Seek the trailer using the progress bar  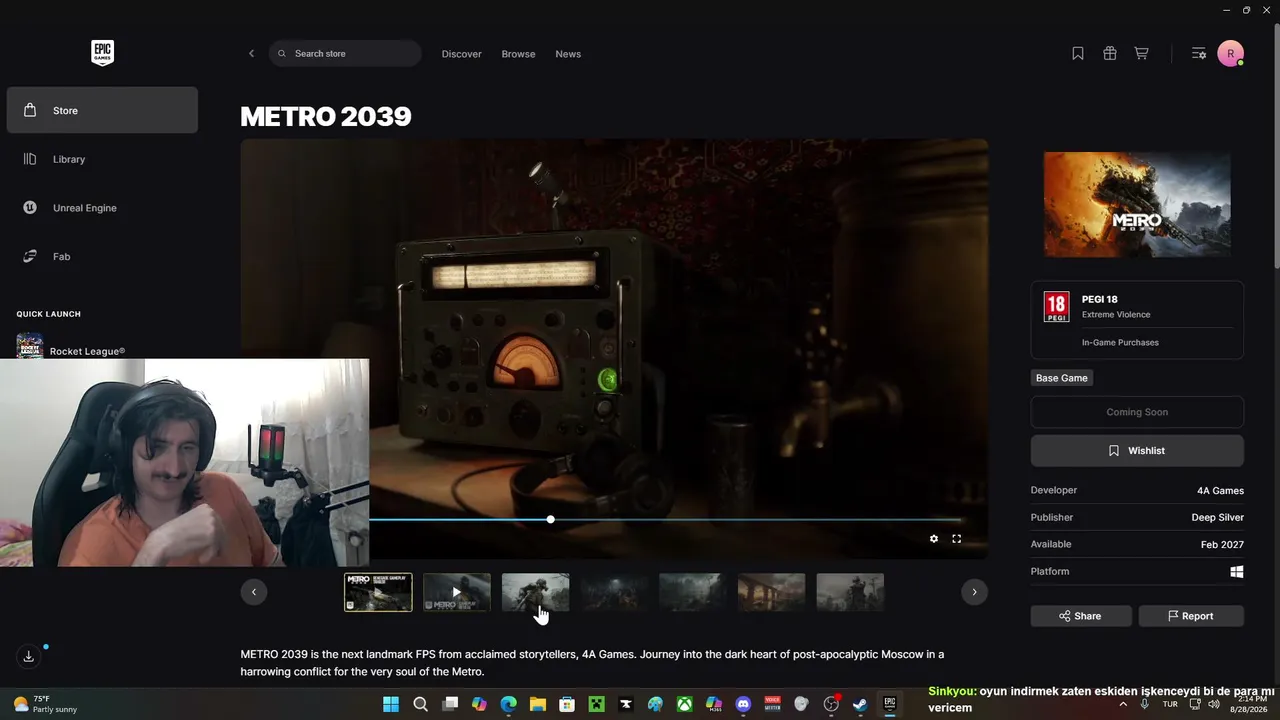(664, 520)
